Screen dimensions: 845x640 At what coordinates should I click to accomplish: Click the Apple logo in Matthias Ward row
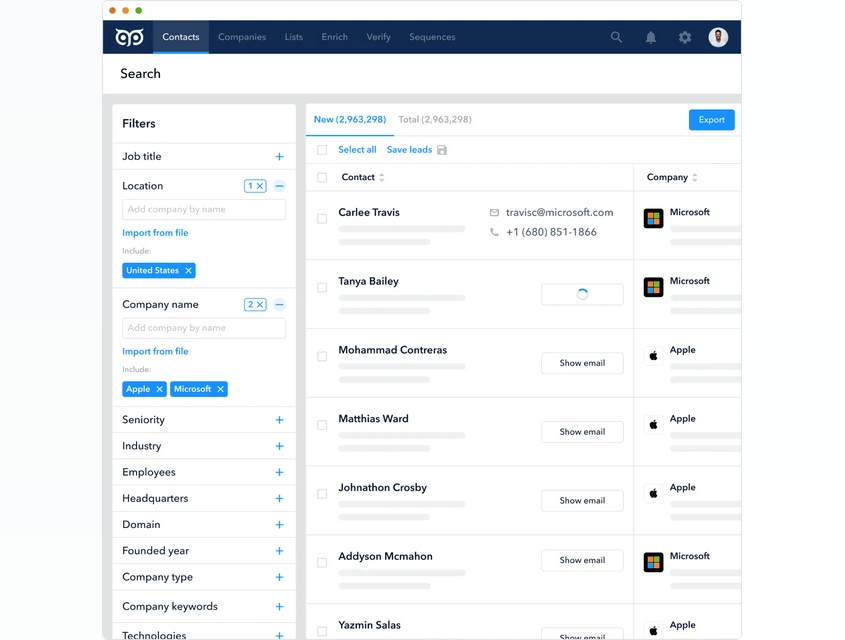point(653,425)
